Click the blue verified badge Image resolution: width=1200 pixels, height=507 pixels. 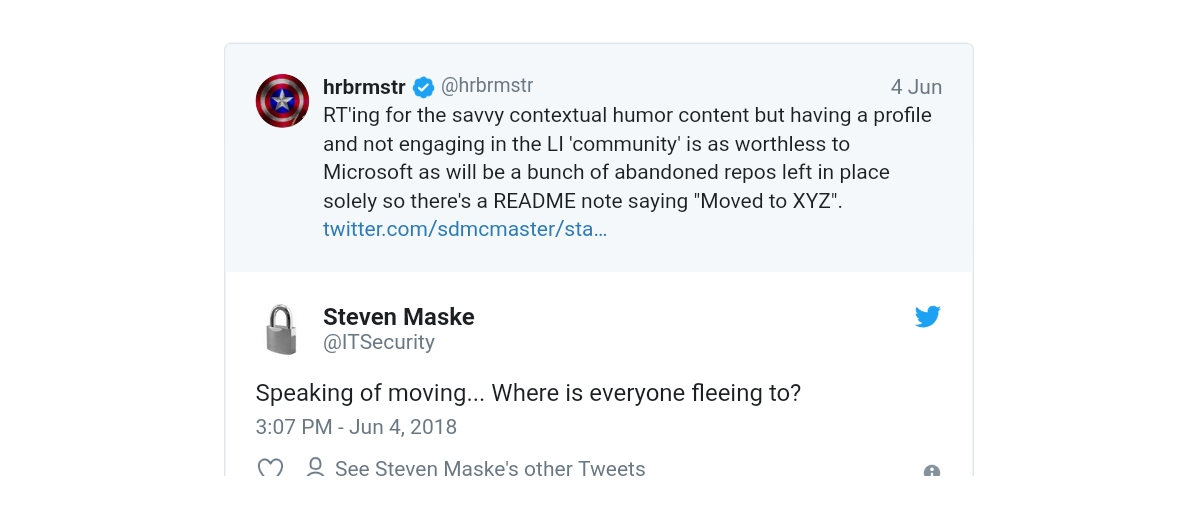(423, 87)
